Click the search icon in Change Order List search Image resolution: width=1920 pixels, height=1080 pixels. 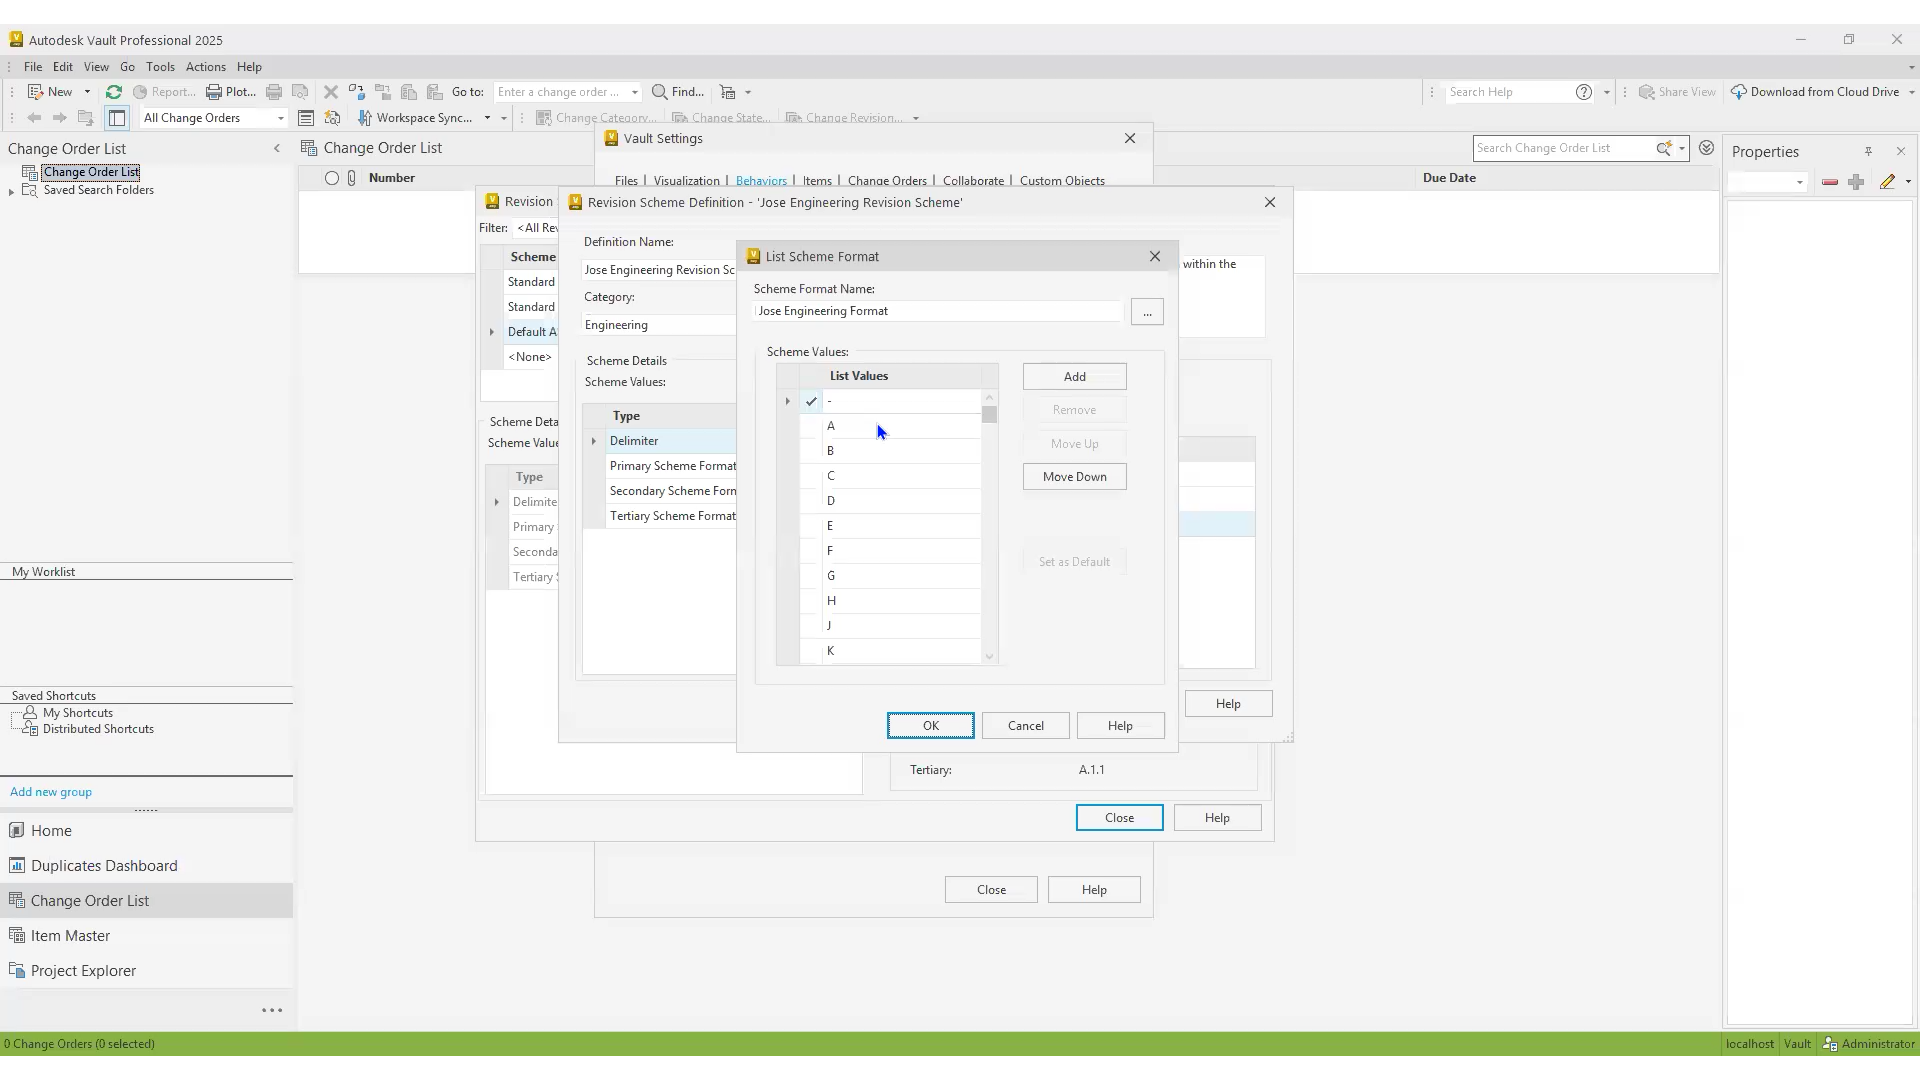tap(1664, 148)
